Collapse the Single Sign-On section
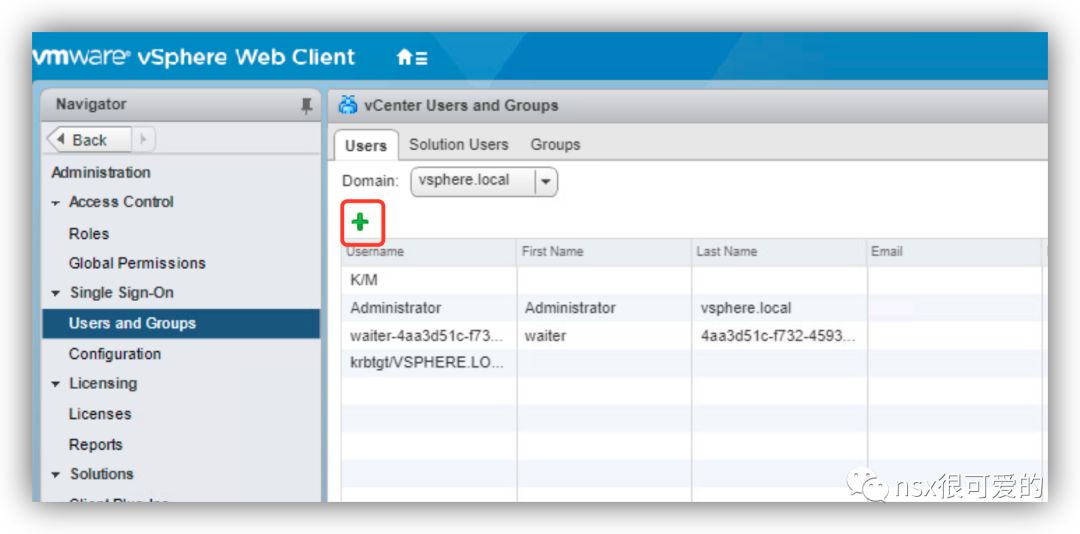The width and height of the screenshot is (1080, 534). (x=56, y=294)
